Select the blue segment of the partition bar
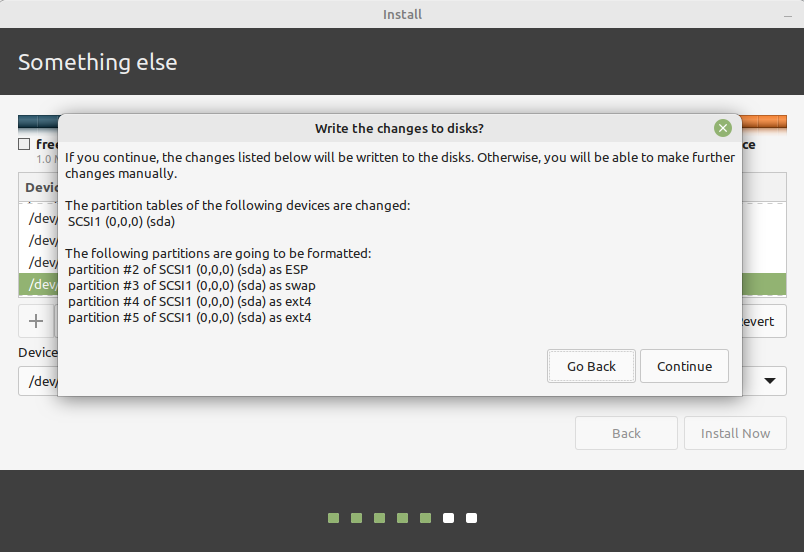This screenshot has height=552, width=804. pyautogui.click(x=38, y=121)
